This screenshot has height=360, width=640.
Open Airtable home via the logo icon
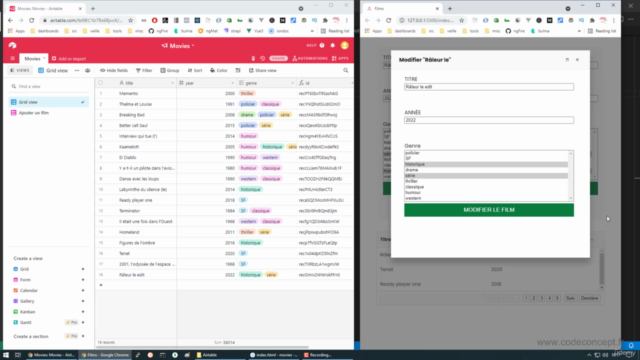(12, 46)
